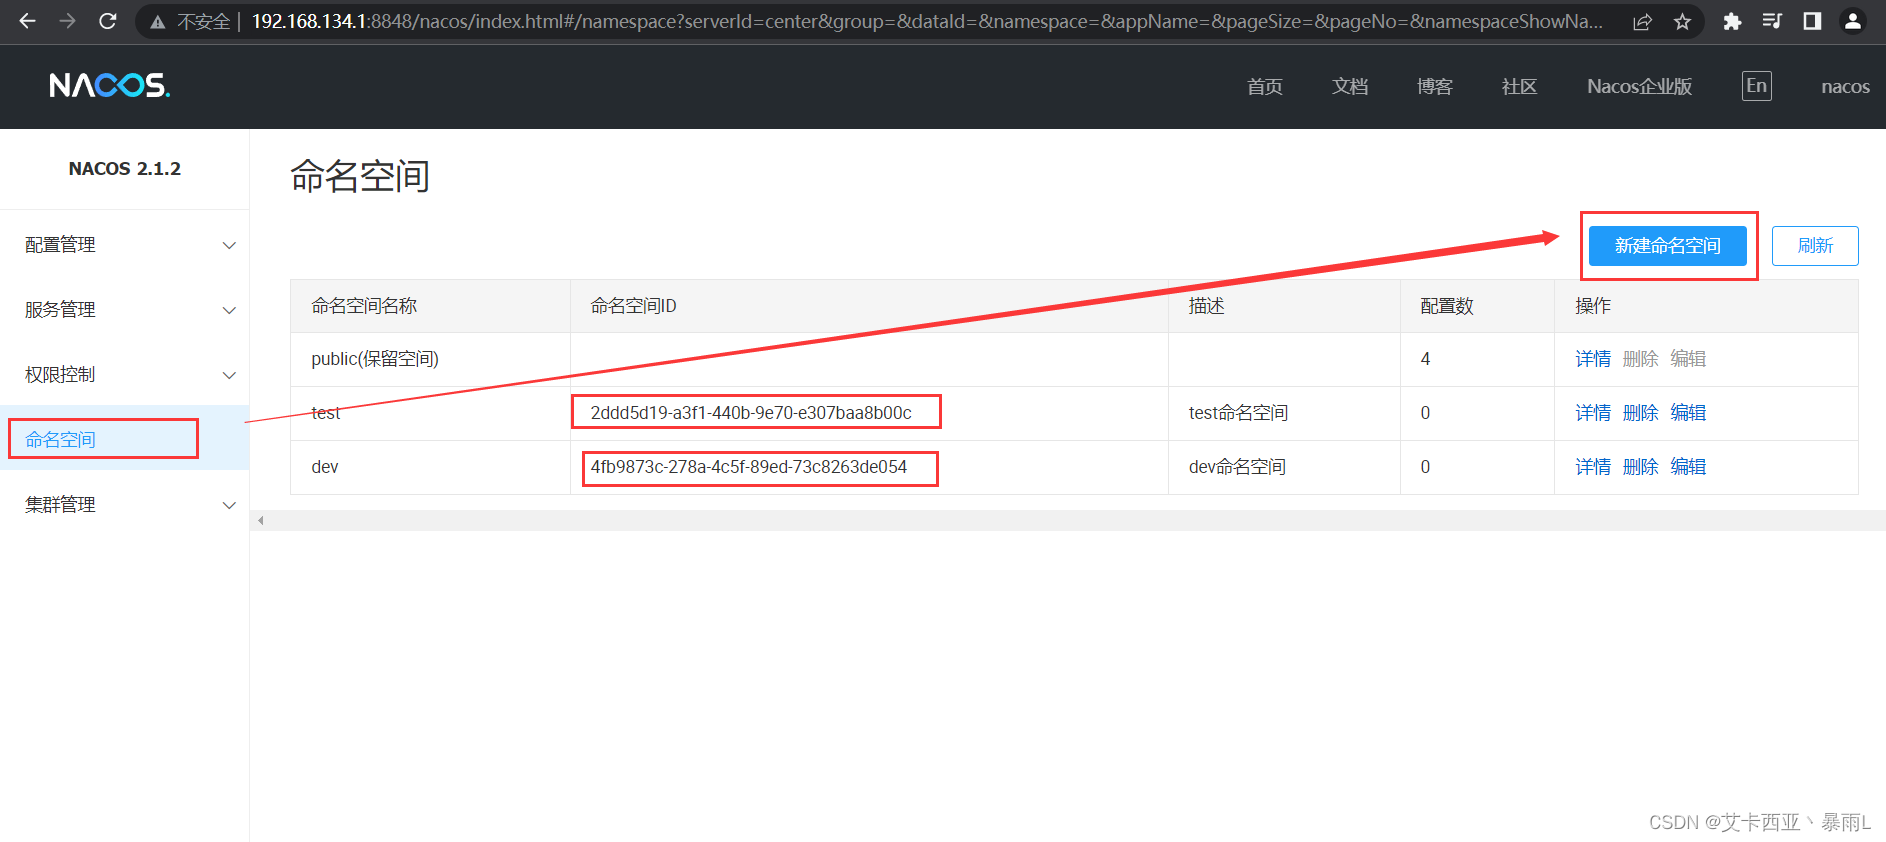Open 详情 for the test namespace
The width and height of the screenshot is (1886, 842).
click(1593, 413)
